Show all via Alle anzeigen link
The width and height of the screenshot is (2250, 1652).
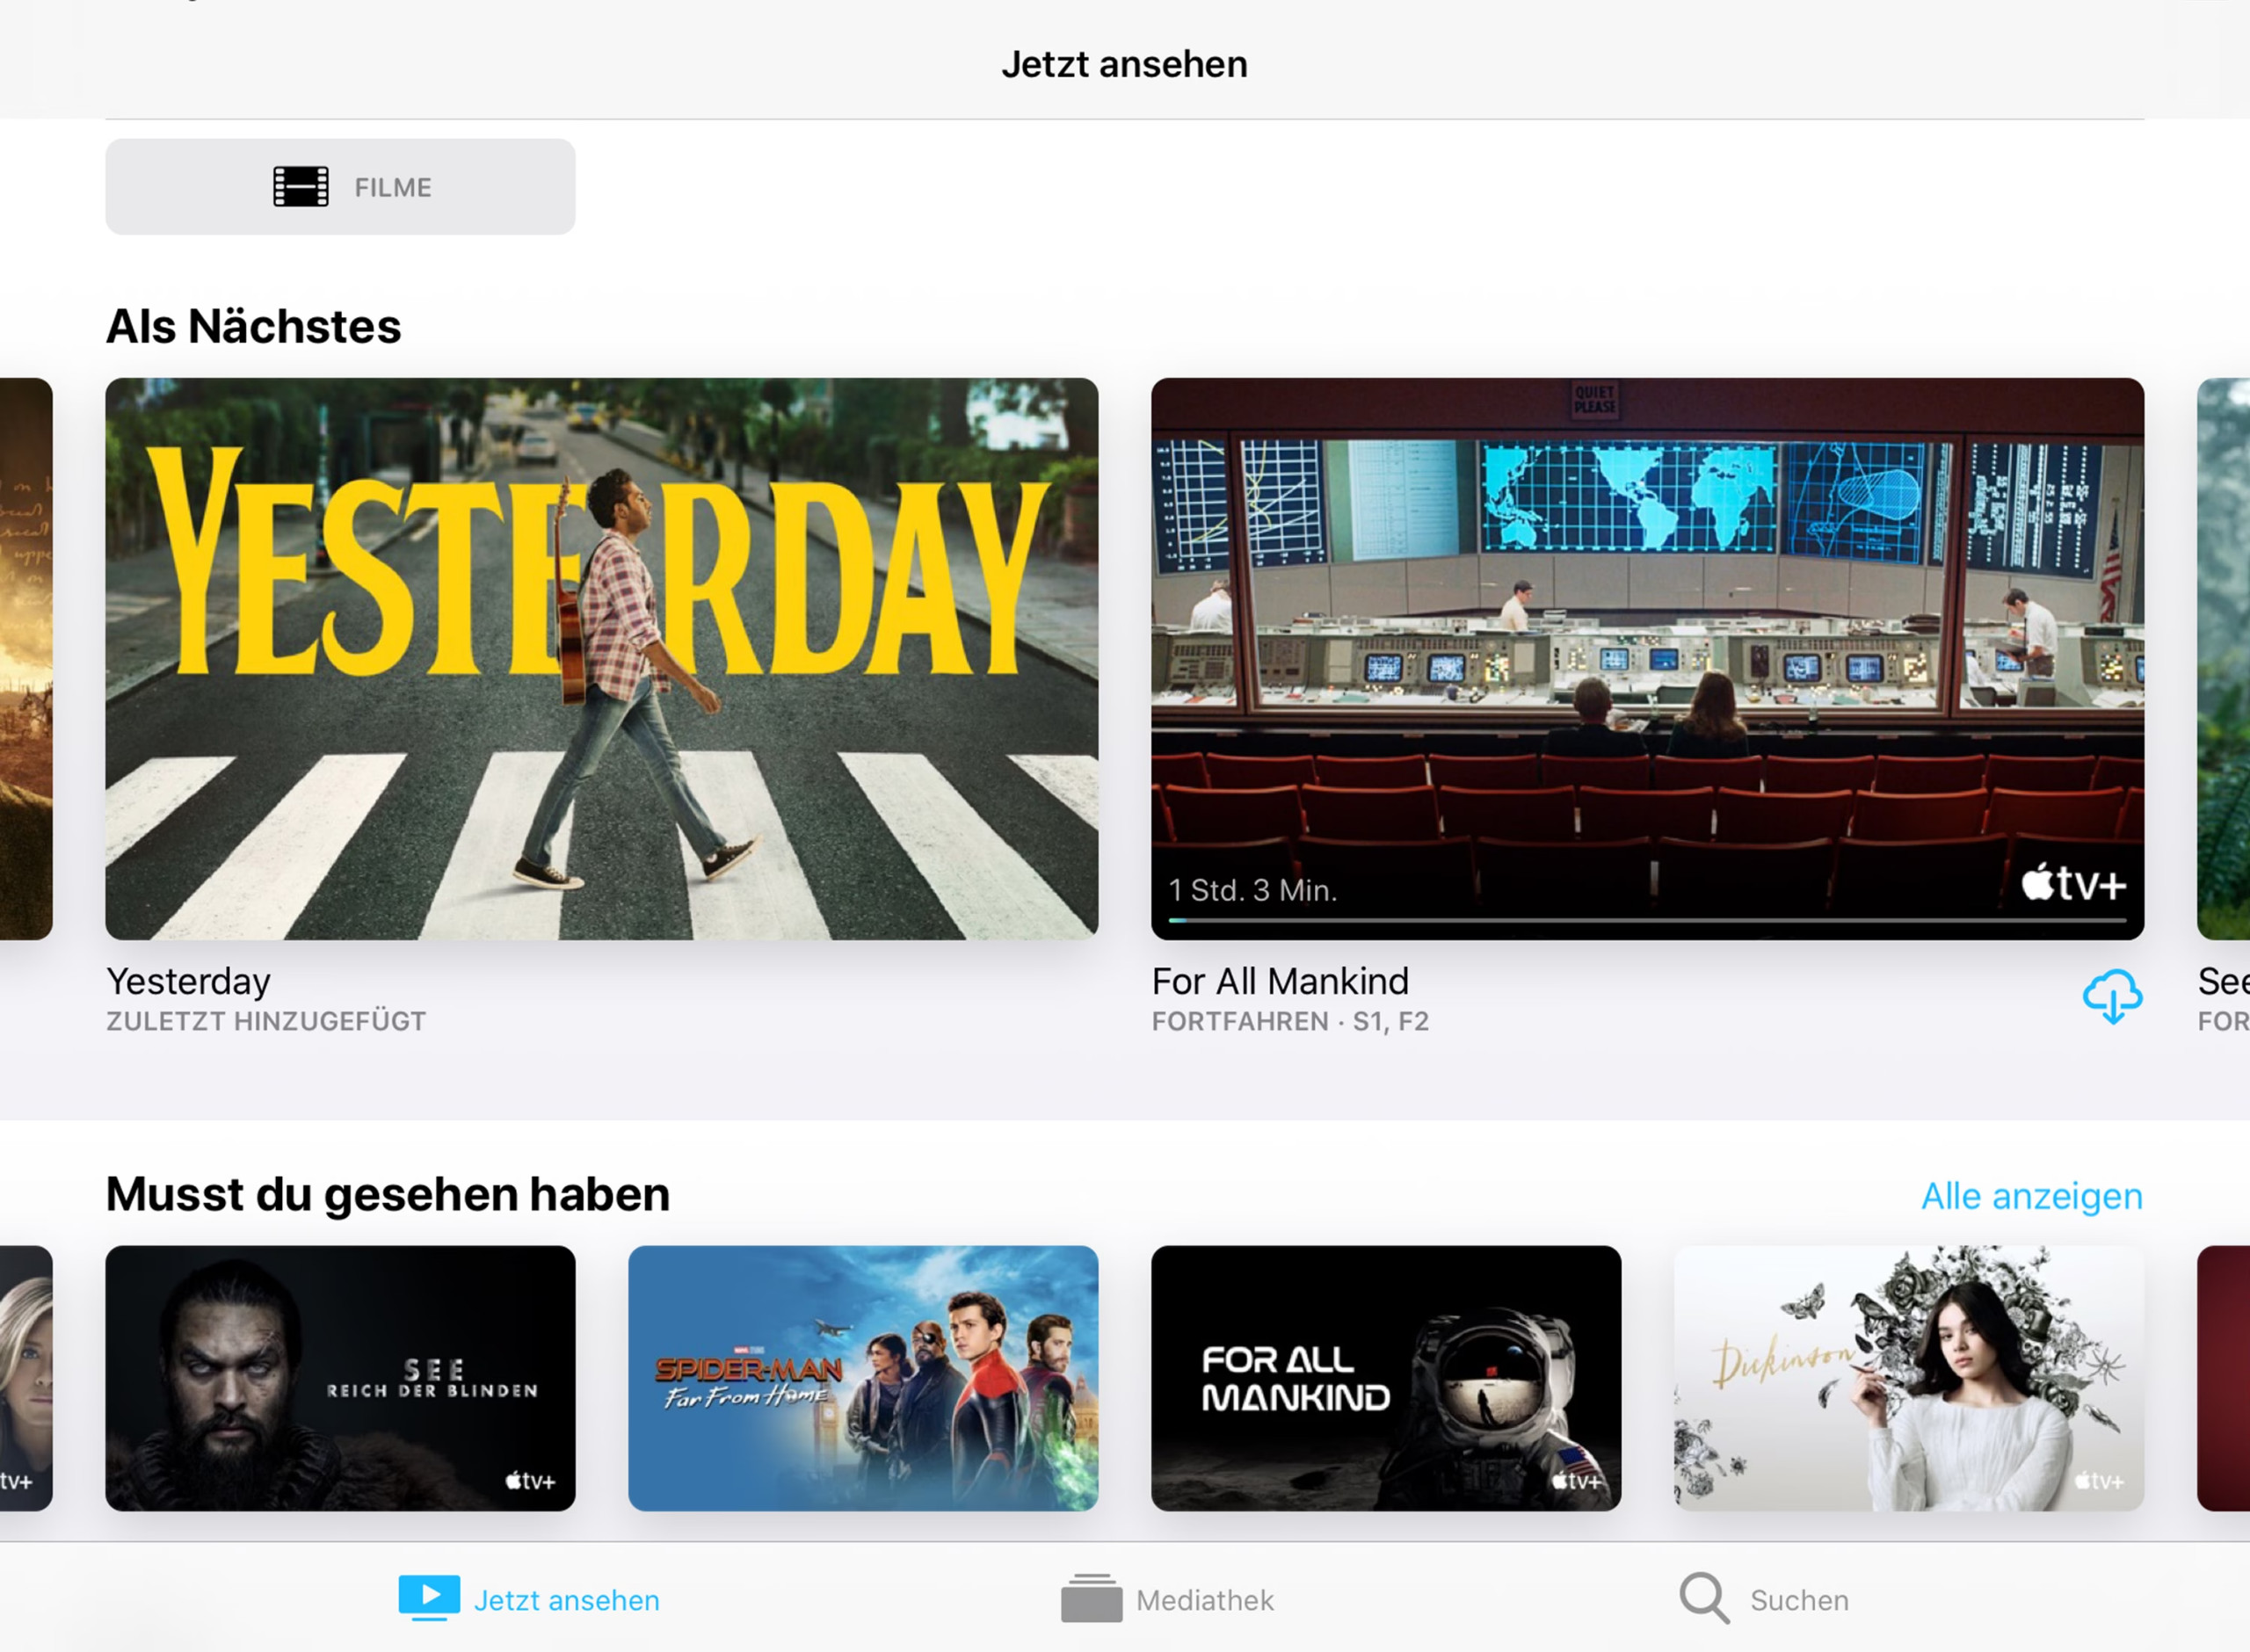coord(2031,1196)
